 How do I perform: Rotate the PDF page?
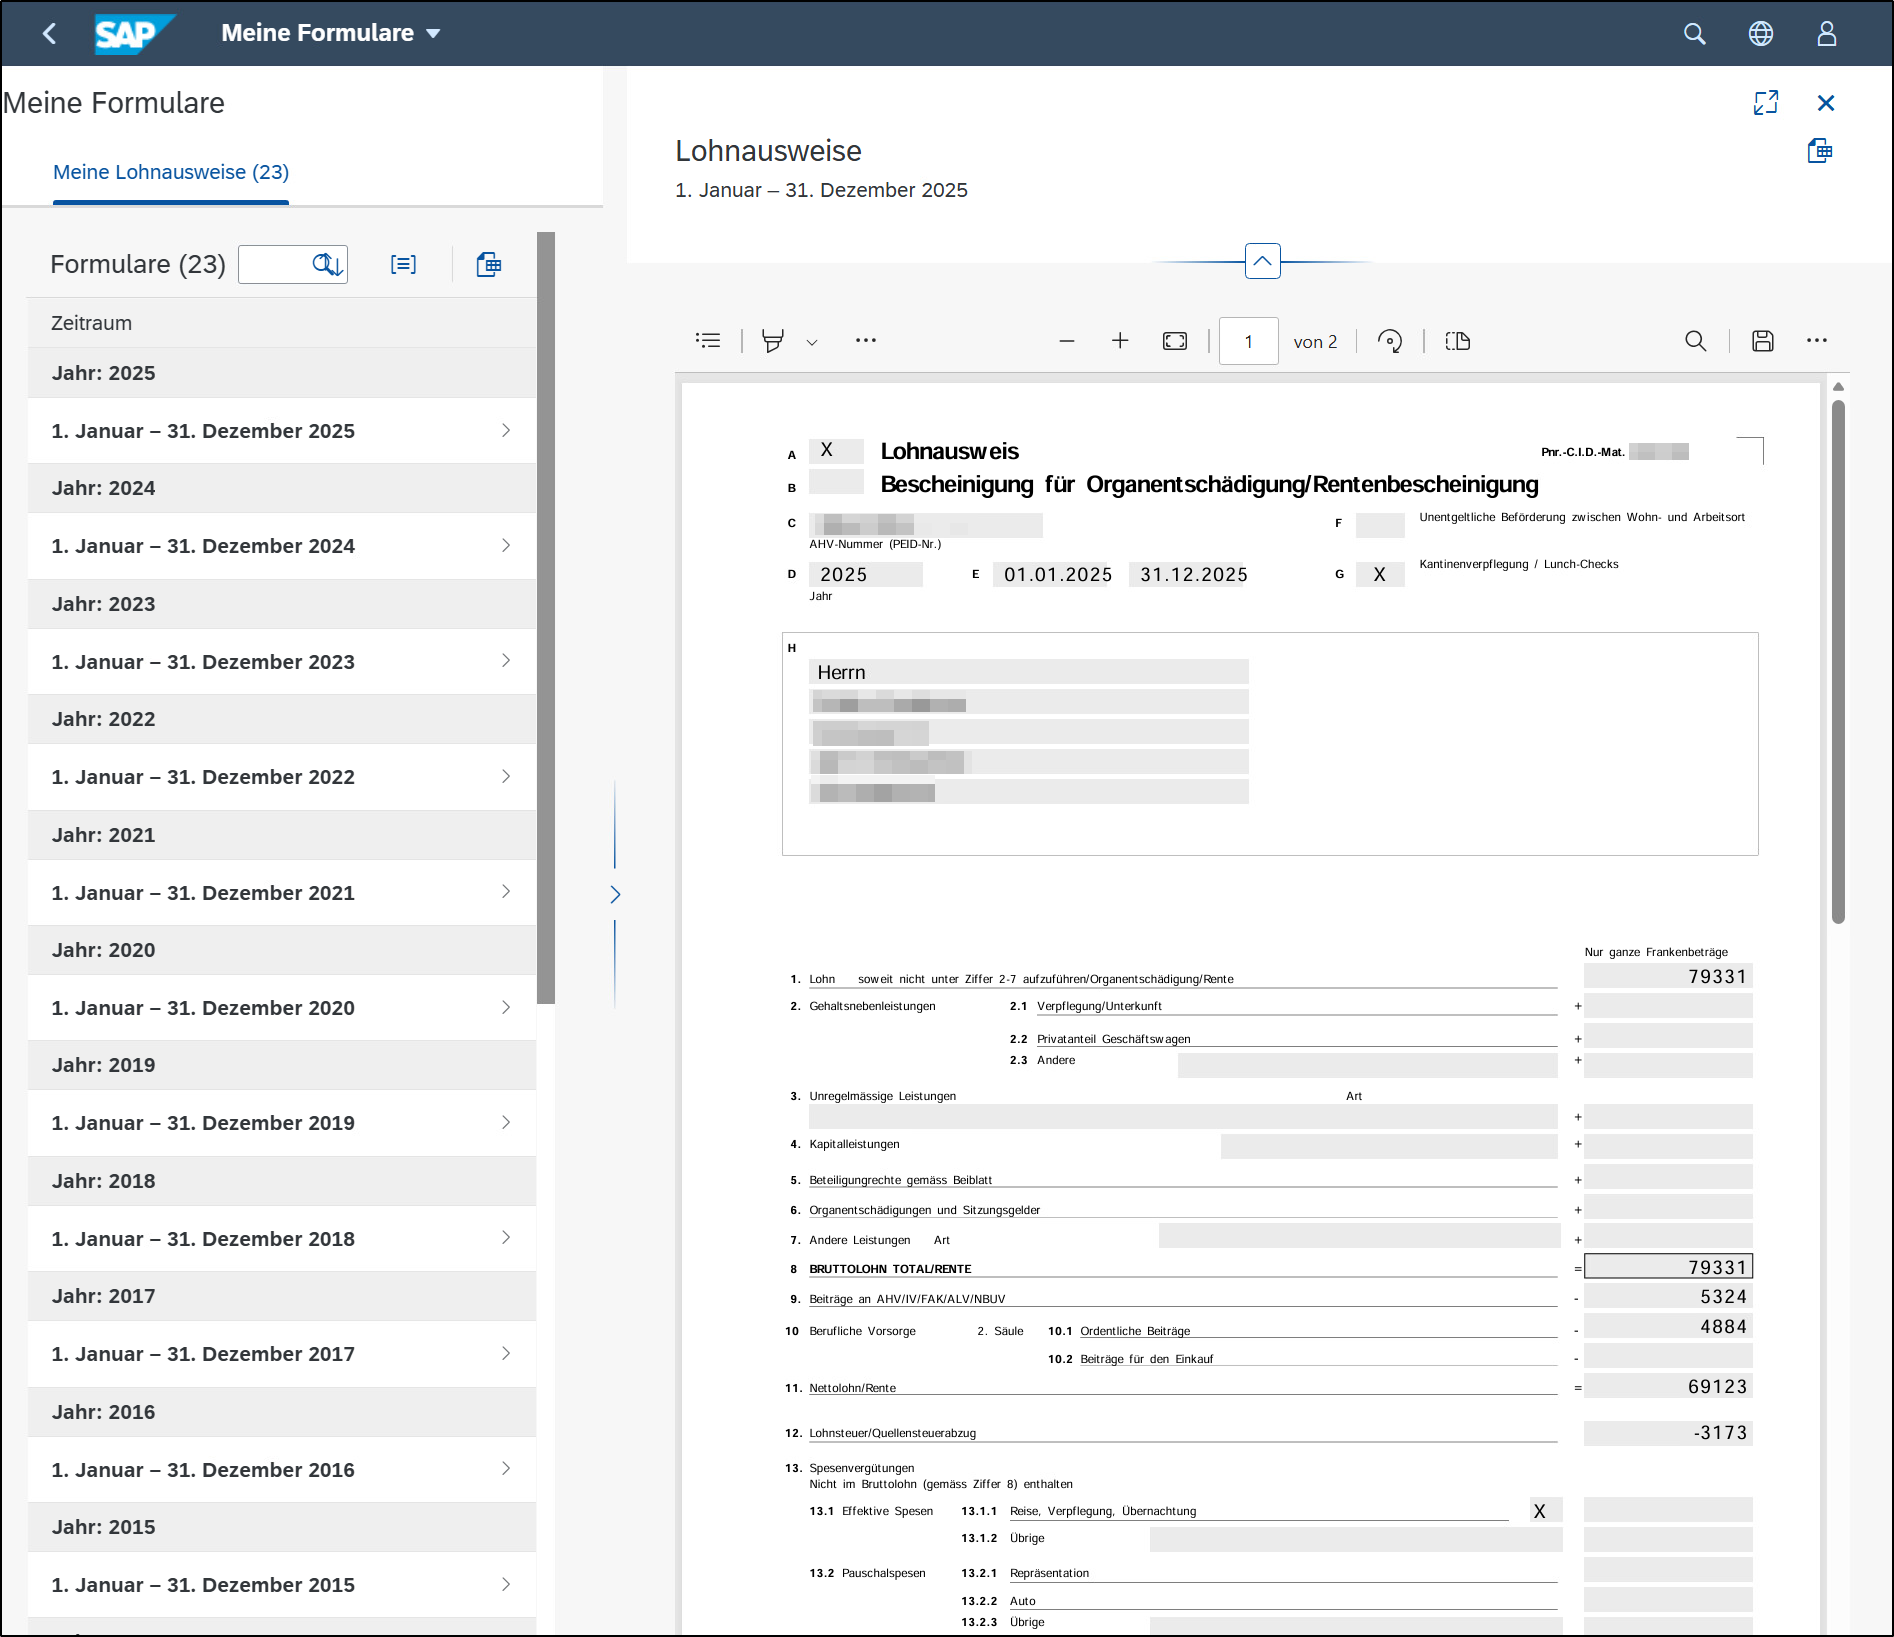1390,341
